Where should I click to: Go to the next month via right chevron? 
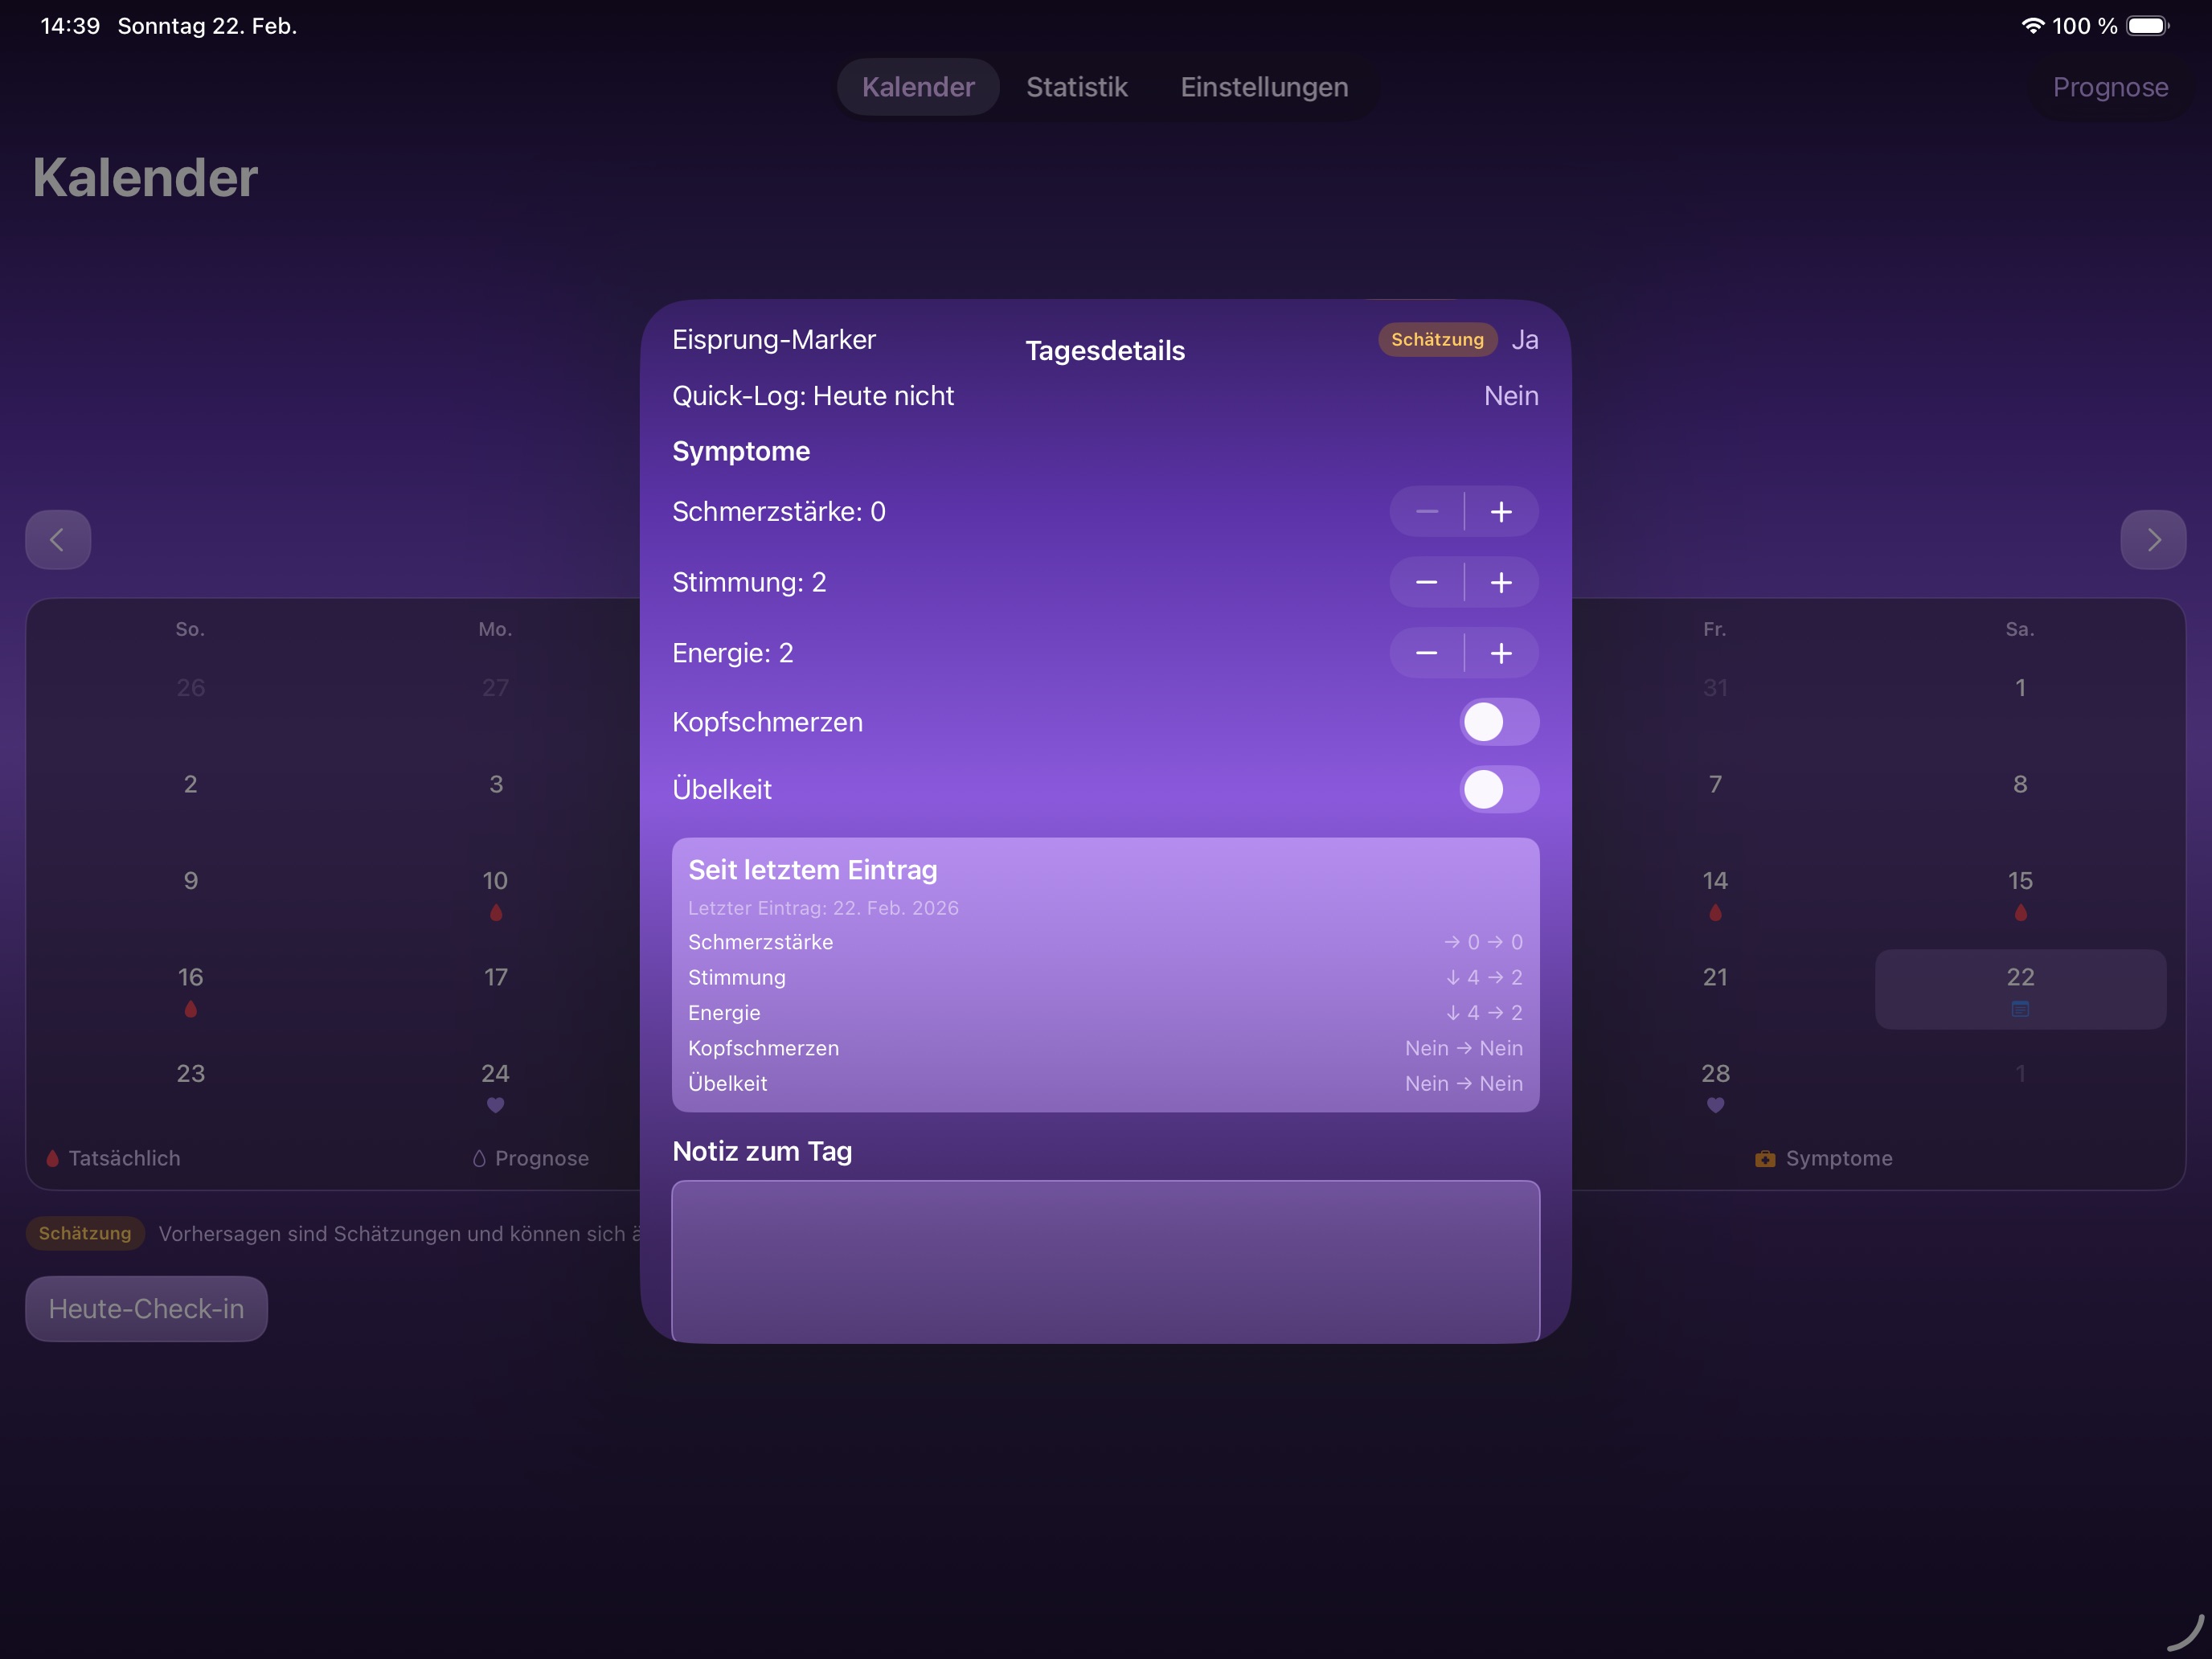[x=2154, y=539]
